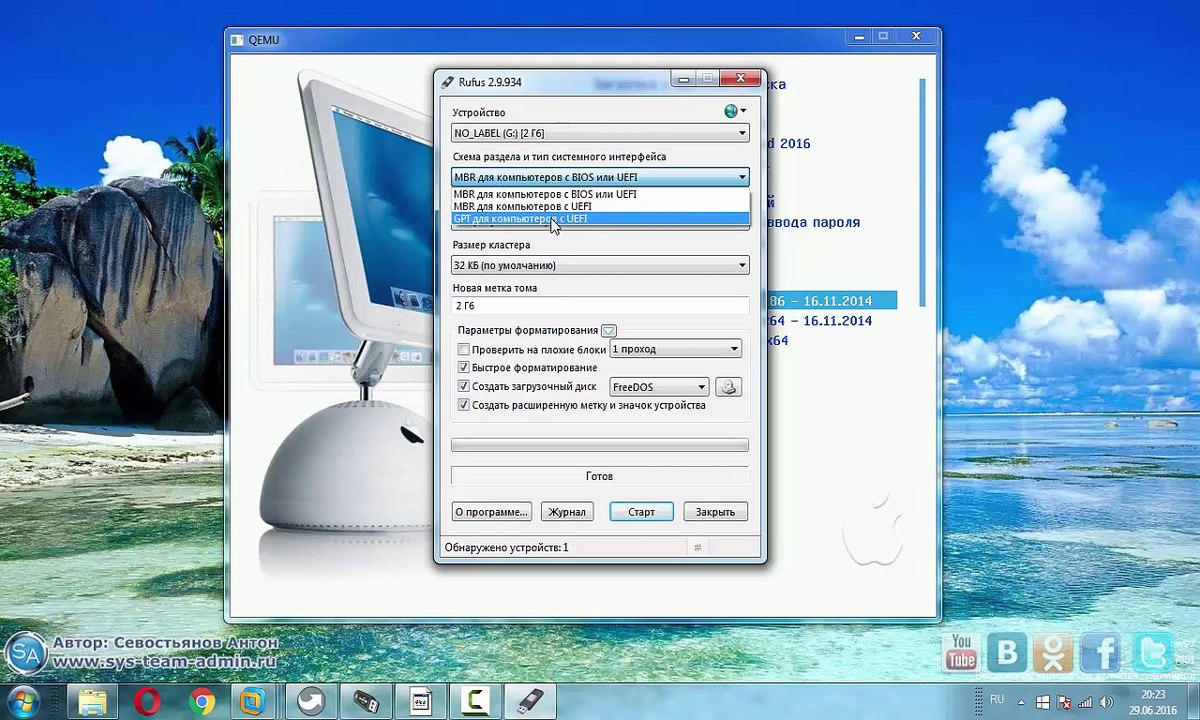Viewport: 1200px width, 720px height.
Task: Click the Windows flag tray icon
Action: 1042,701
